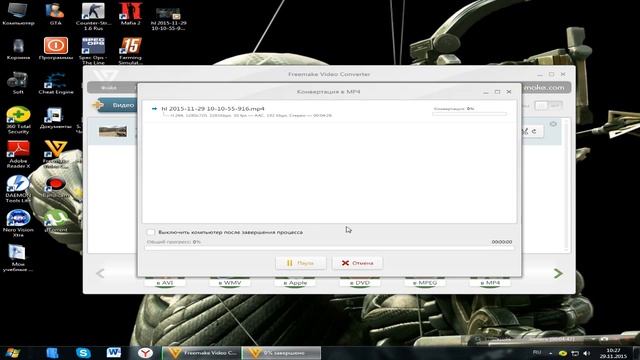Open Skype from the taskbar
Viewport: 640px width, 360px height.
83,353
